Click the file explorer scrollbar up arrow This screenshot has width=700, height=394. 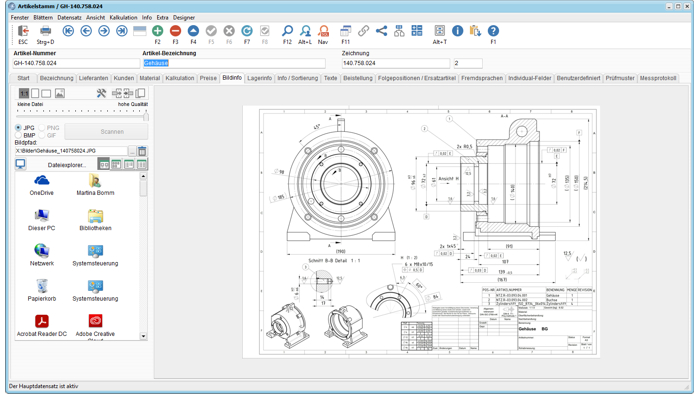tap(143, 176)
